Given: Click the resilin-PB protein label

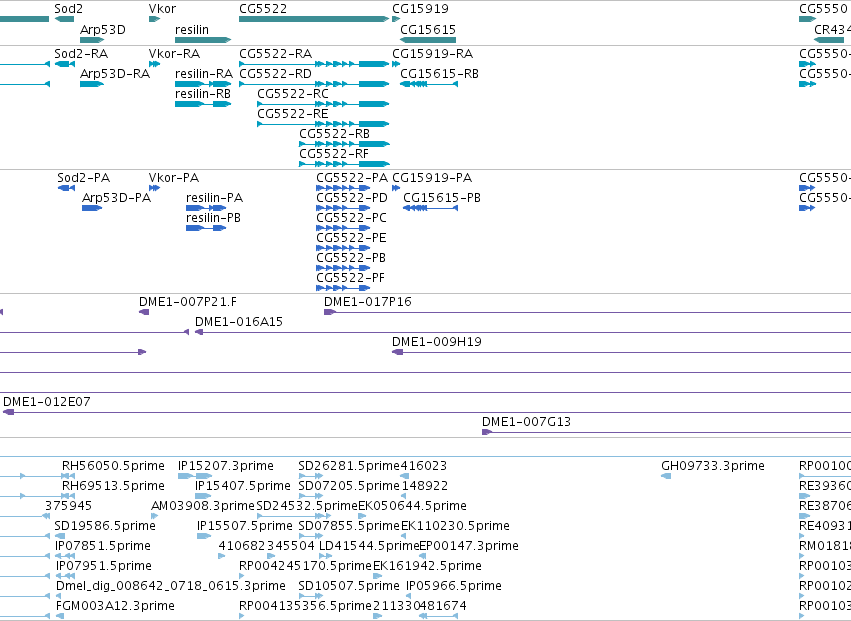Looking at the screenshot, I should tap(213, 218).
